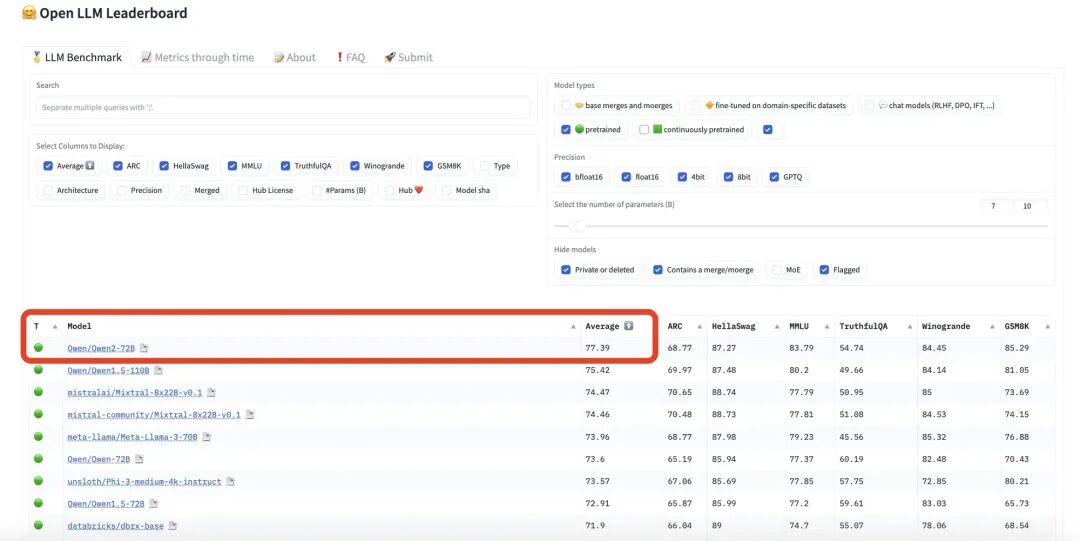Copy icon next to Qwen/Qwen2-72B
This screenshot has height=541, width=1080.
click(x=144, y=348)
